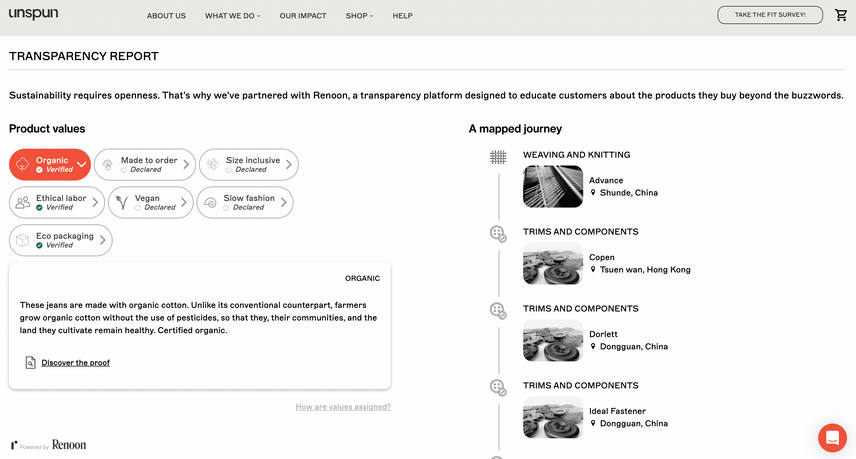Image resolution: width=856 pixels, height=459 pixels.
Task: Select the Made to order value
Action: point(145,164)
